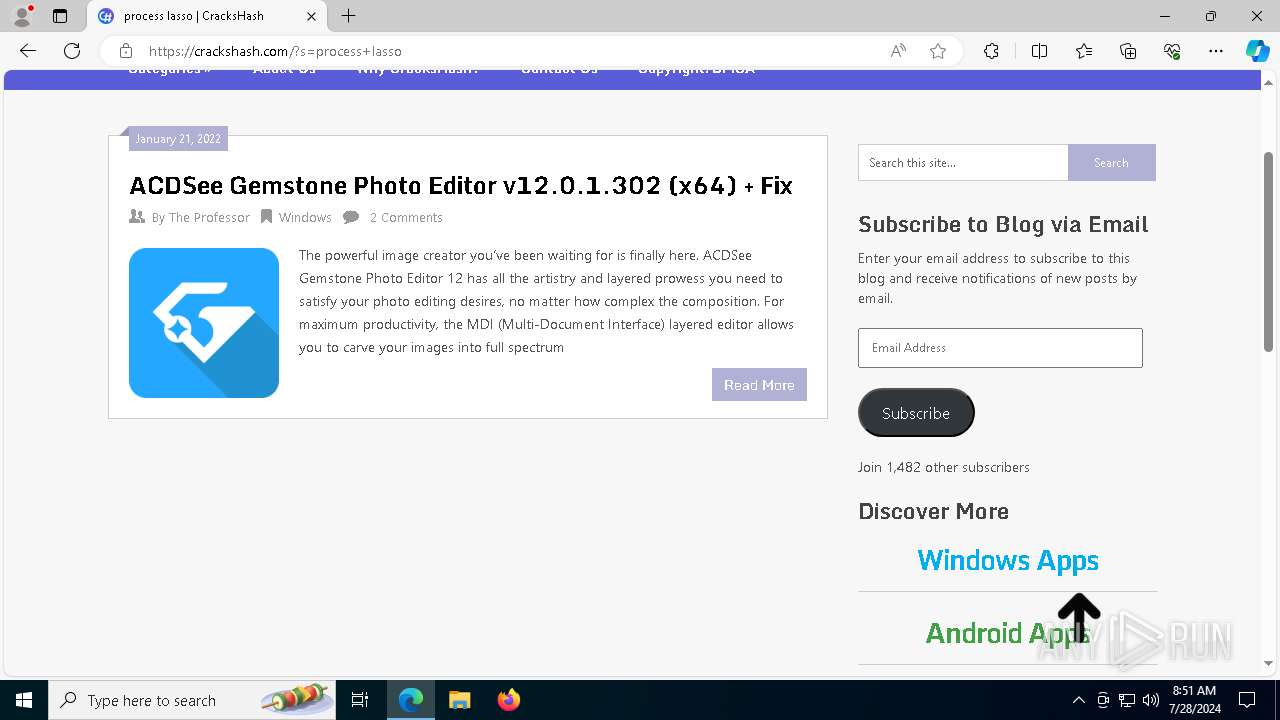
Task: Open the Android Apps link
Action: (1008, 633)
